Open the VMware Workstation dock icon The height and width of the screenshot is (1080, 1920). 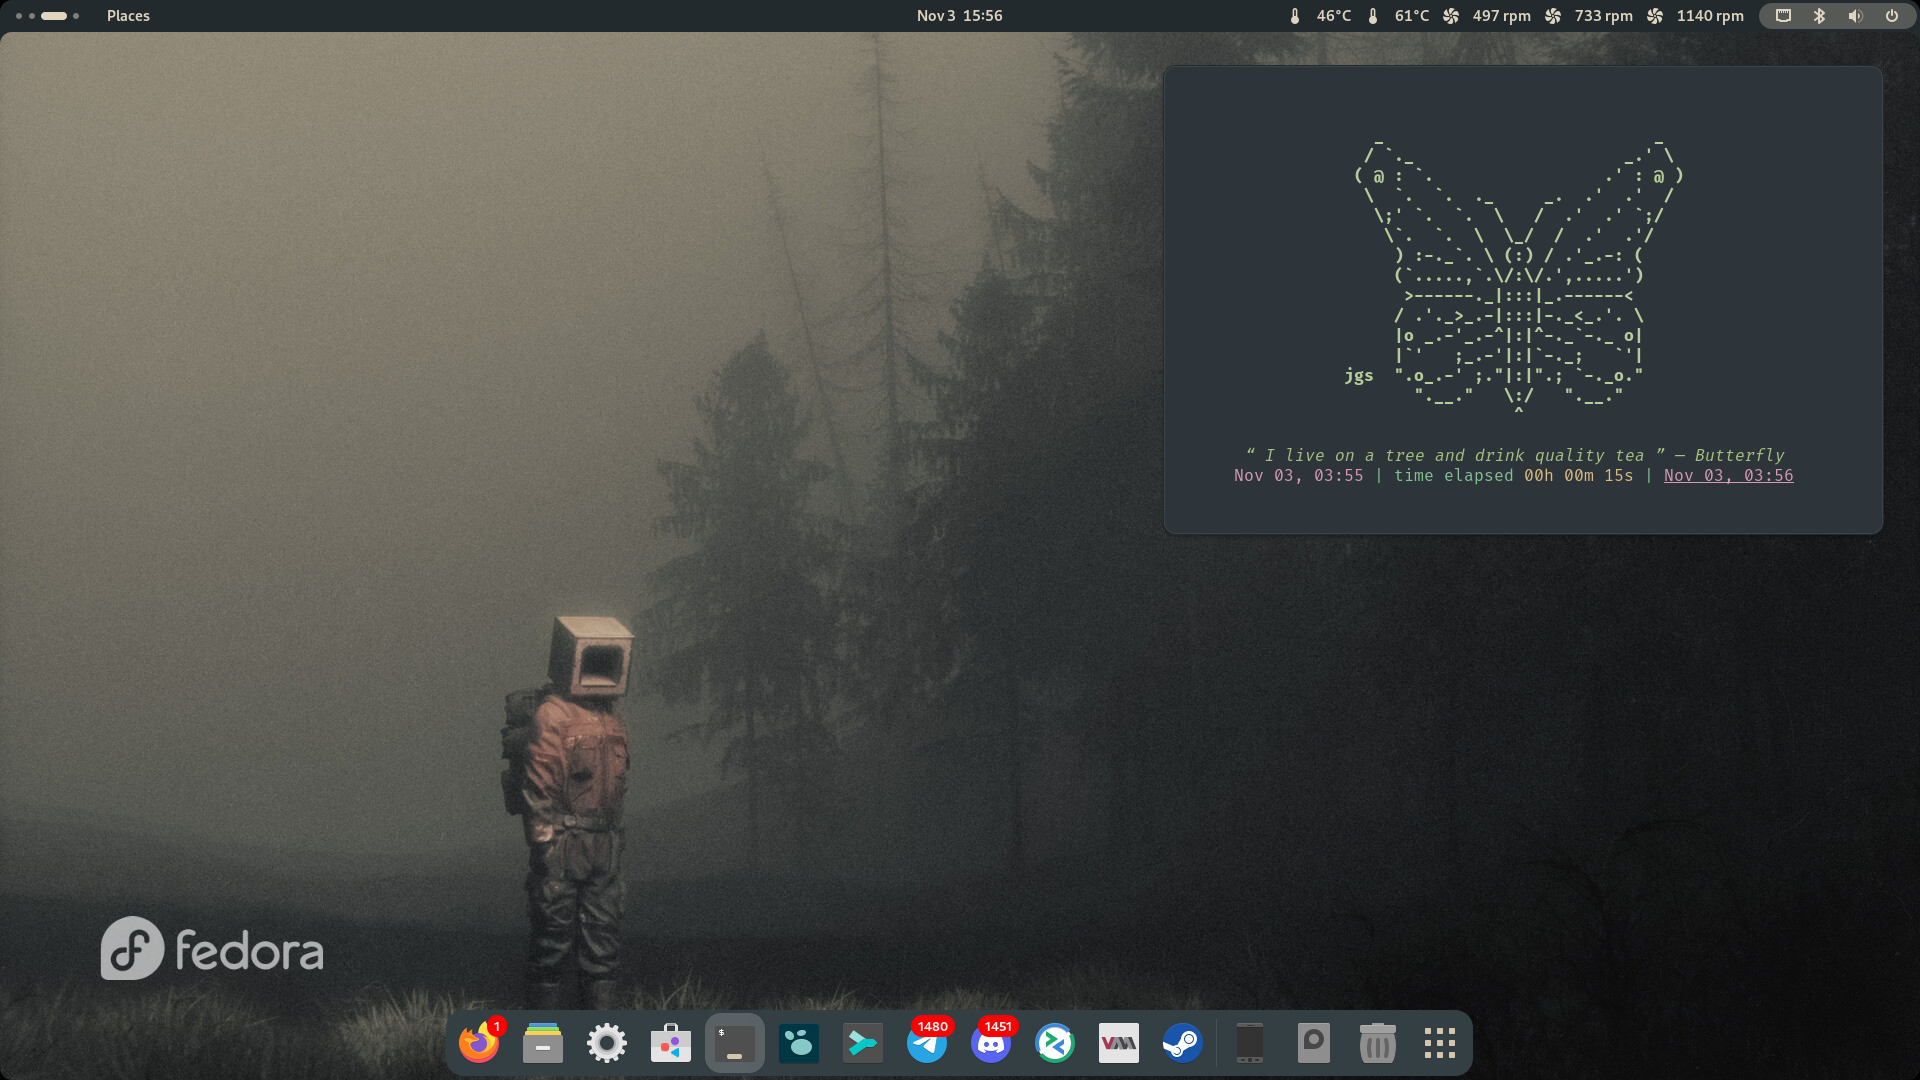(x=1118, y=1044)
